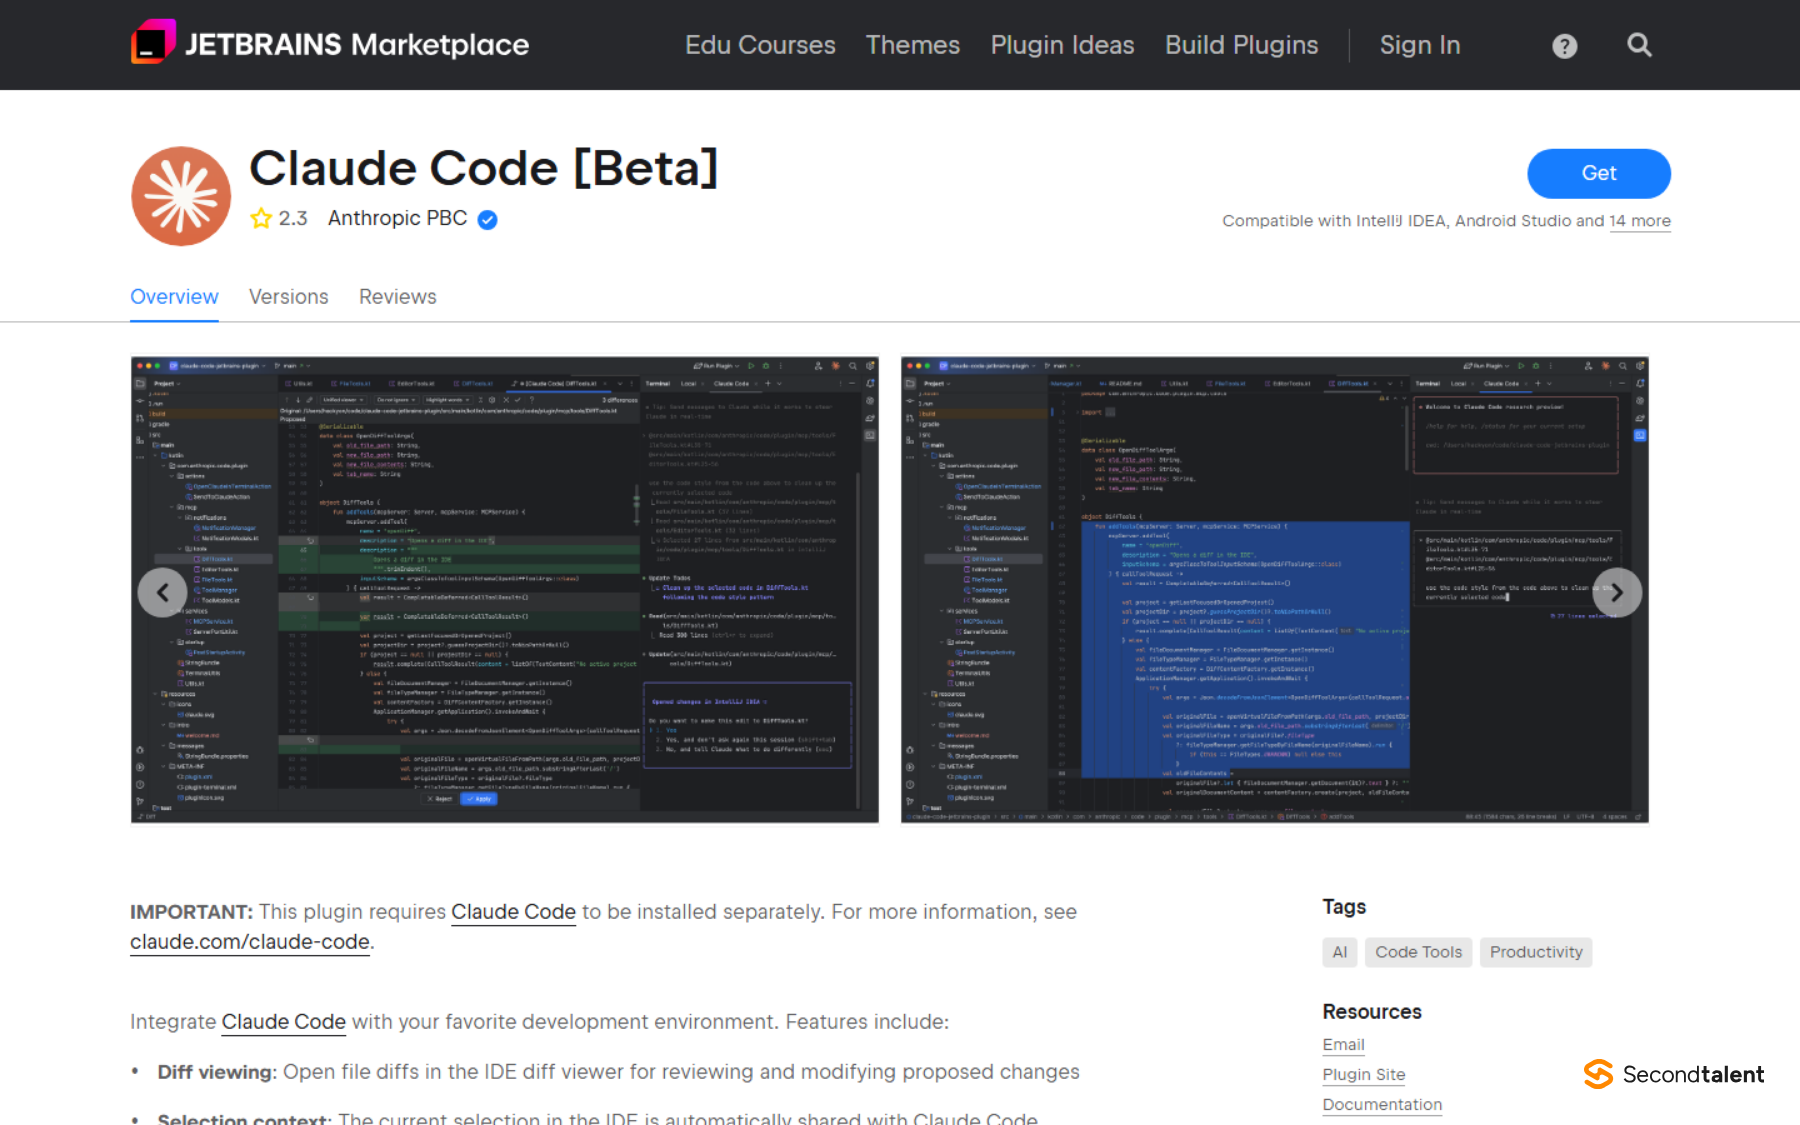Switch to the Versions tab
Viewport: 1800px width, 1125px height.
(289, 297)
